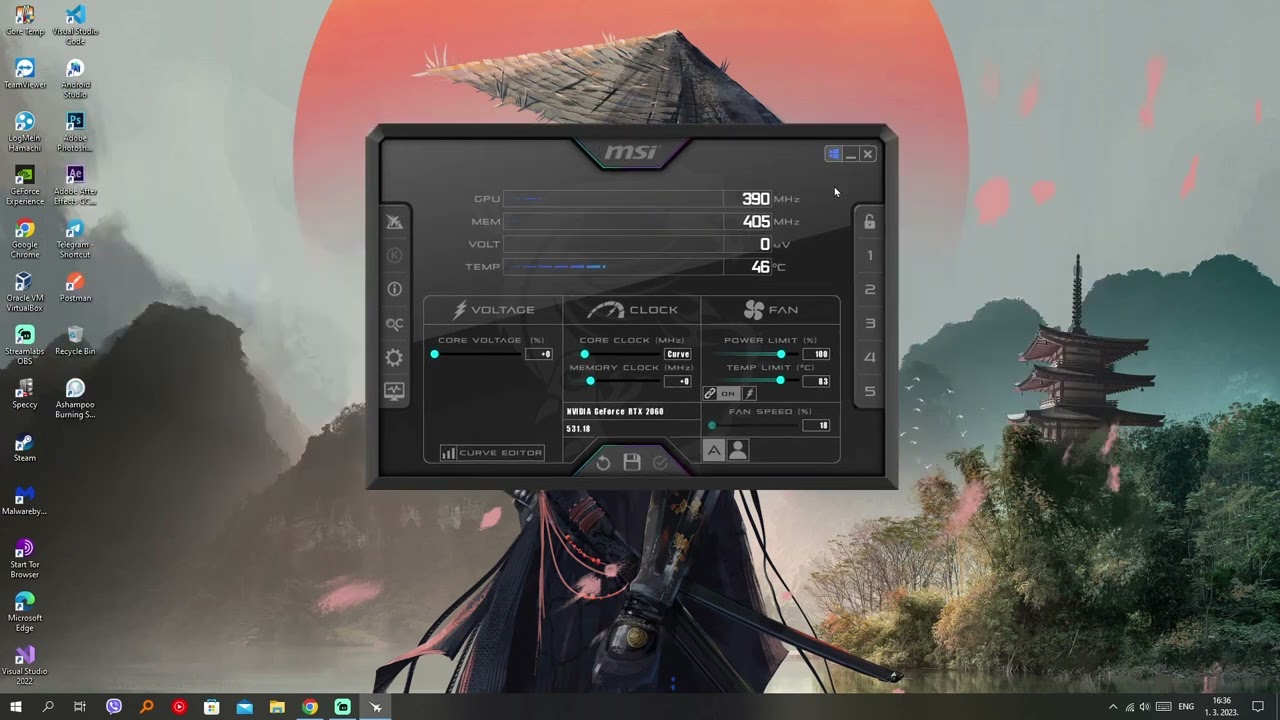Load profile slot 4
1280x720 pixels.
point(870,358)
